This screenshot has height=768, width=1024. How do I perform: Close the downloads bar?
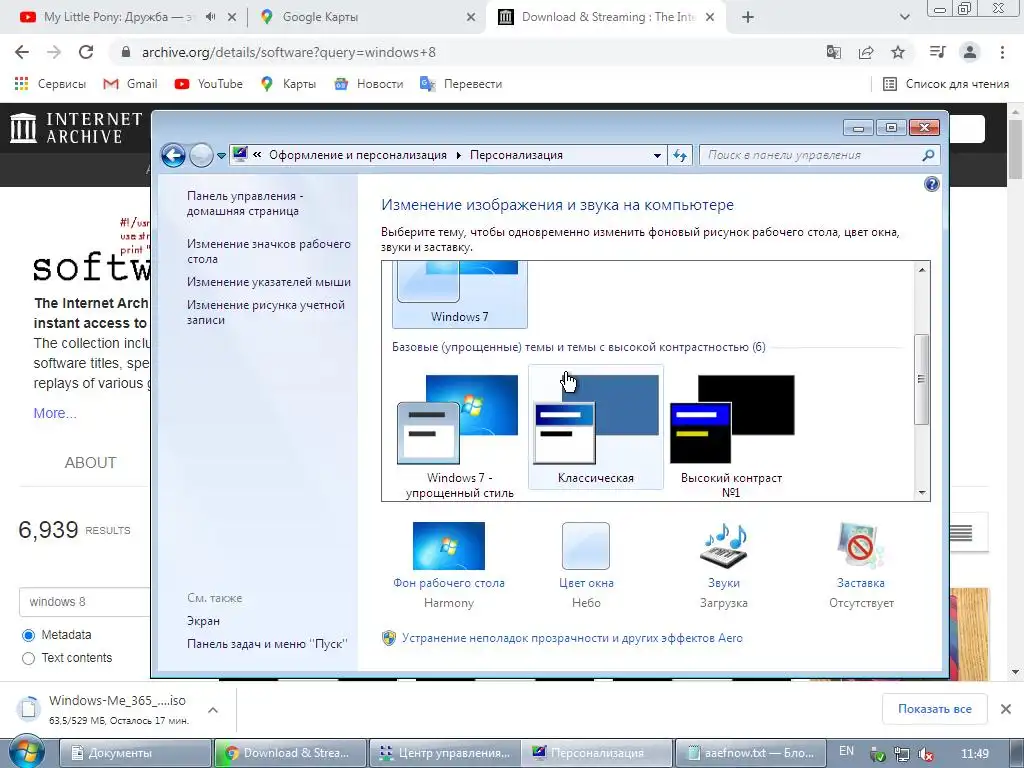[x=1006, y=709]
